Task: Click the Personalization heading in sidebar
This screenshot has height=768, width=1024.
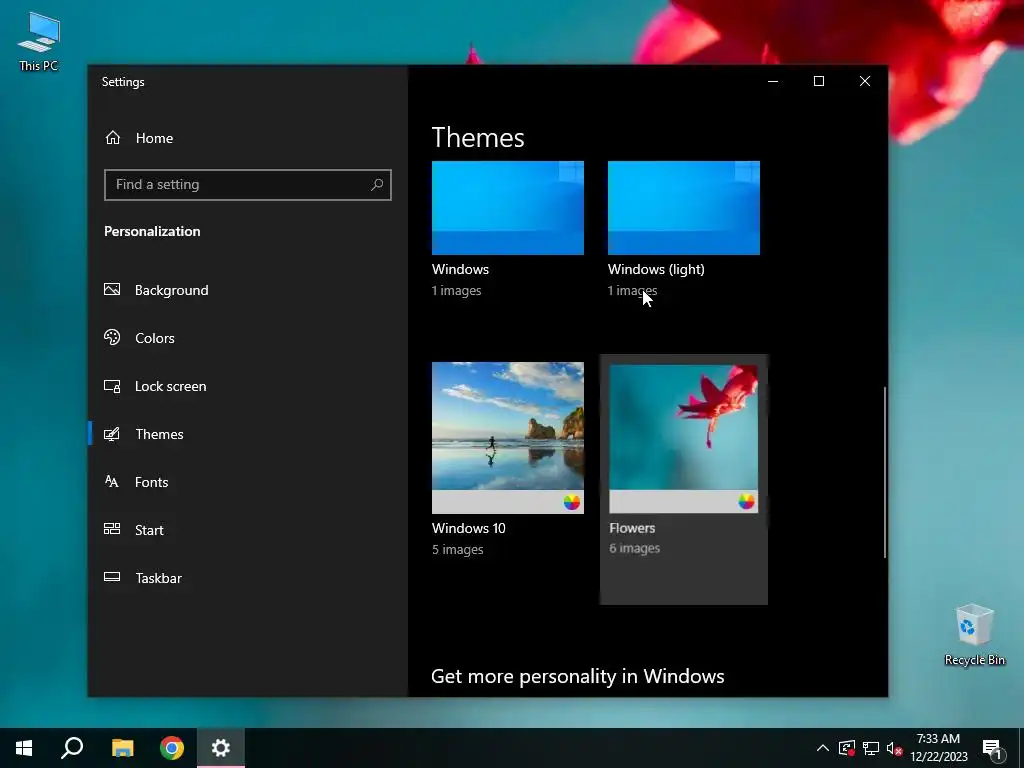Action: (152, 231)
